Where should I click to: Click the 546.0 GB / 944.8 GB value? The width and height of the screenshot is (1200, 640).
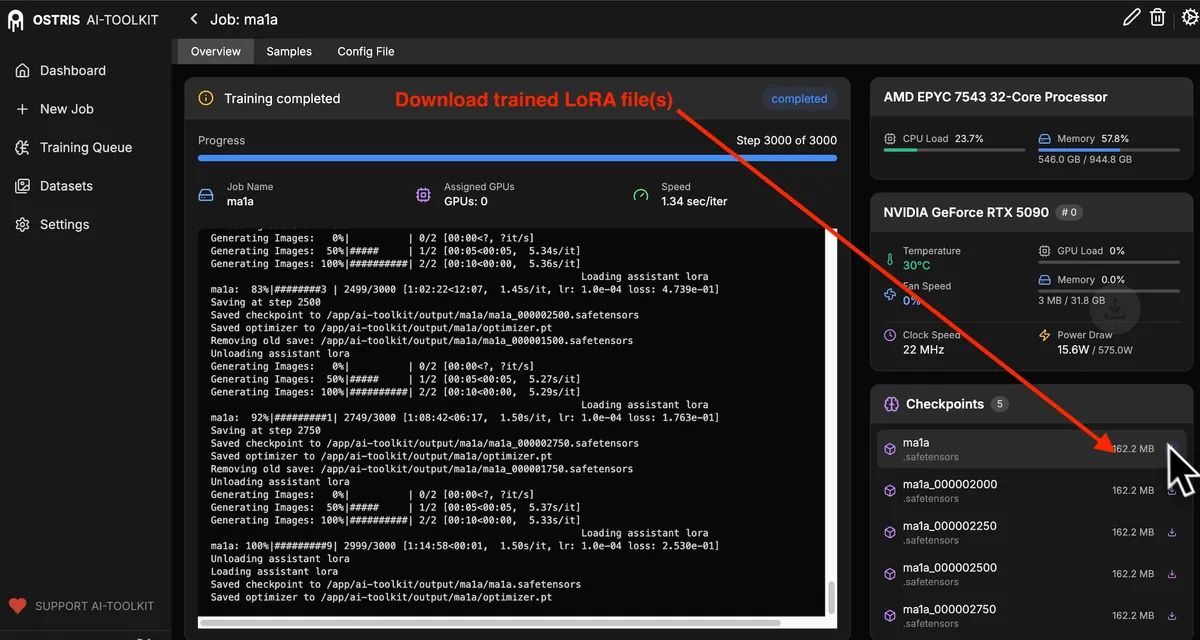pyautogui.click(x=1085, y=159)
